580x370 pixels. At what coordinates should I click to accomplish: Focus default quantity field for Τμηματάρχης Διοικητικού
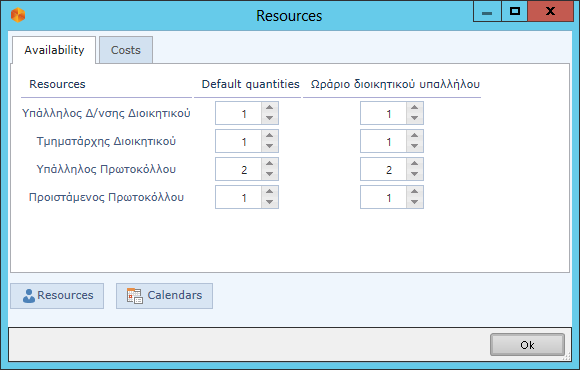point(239,141)
